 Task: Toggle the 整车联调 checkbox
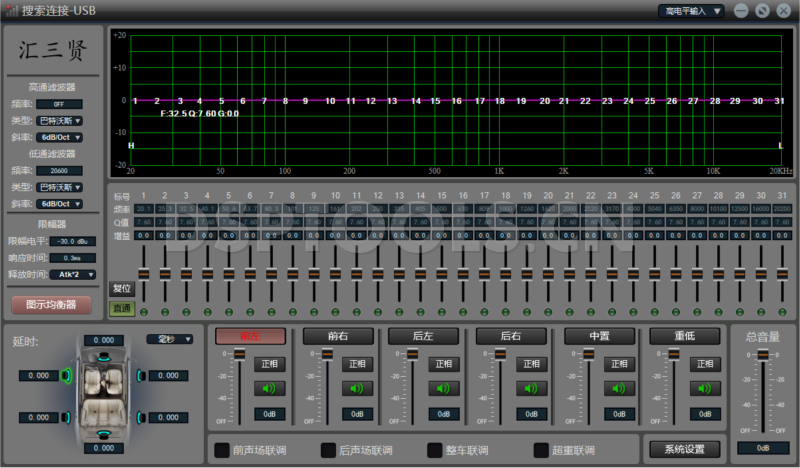click(434, 450)
